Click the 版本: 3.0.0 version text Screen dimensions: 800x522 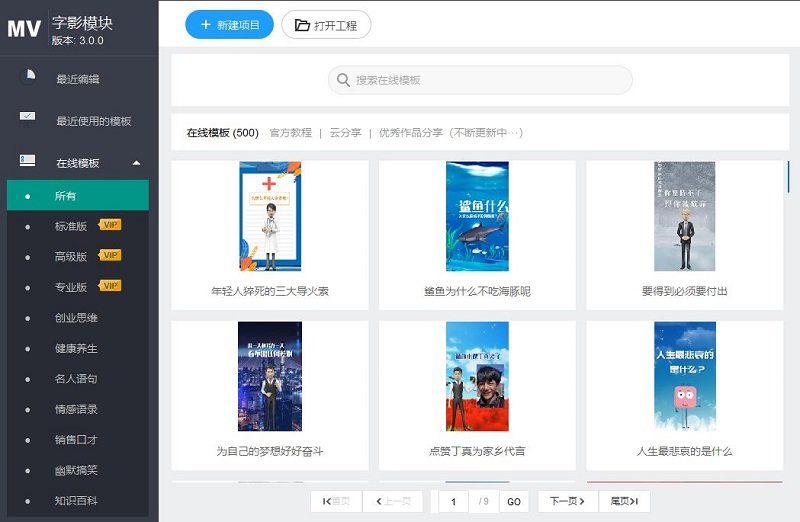coord(78,40)
